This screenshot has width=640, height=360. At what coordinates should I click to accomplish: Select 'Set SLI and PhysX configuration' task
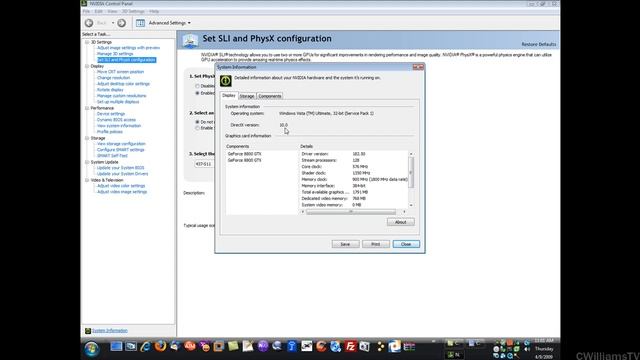127,60
